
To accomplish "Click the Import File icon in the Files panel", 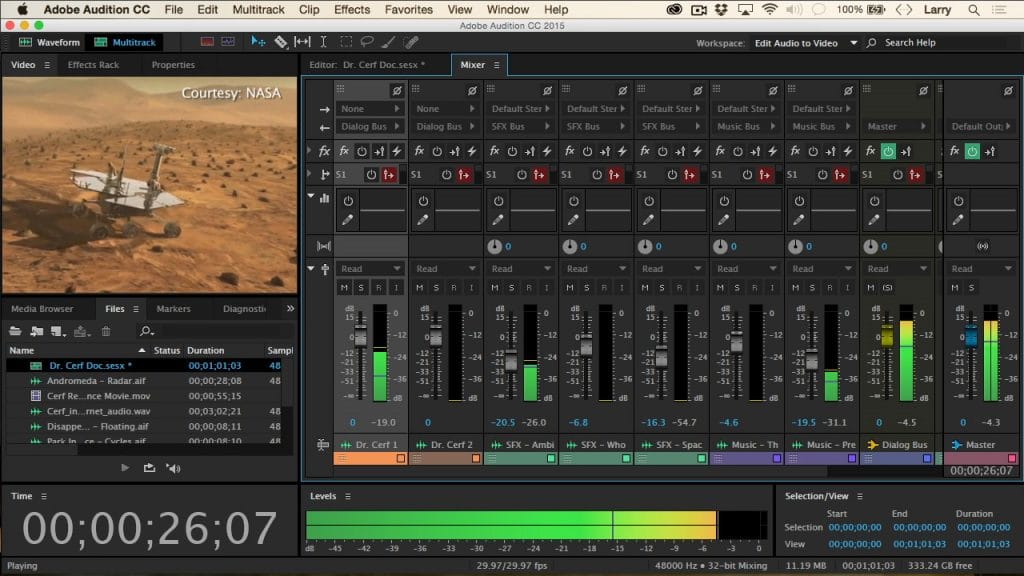I will point(35,332).
